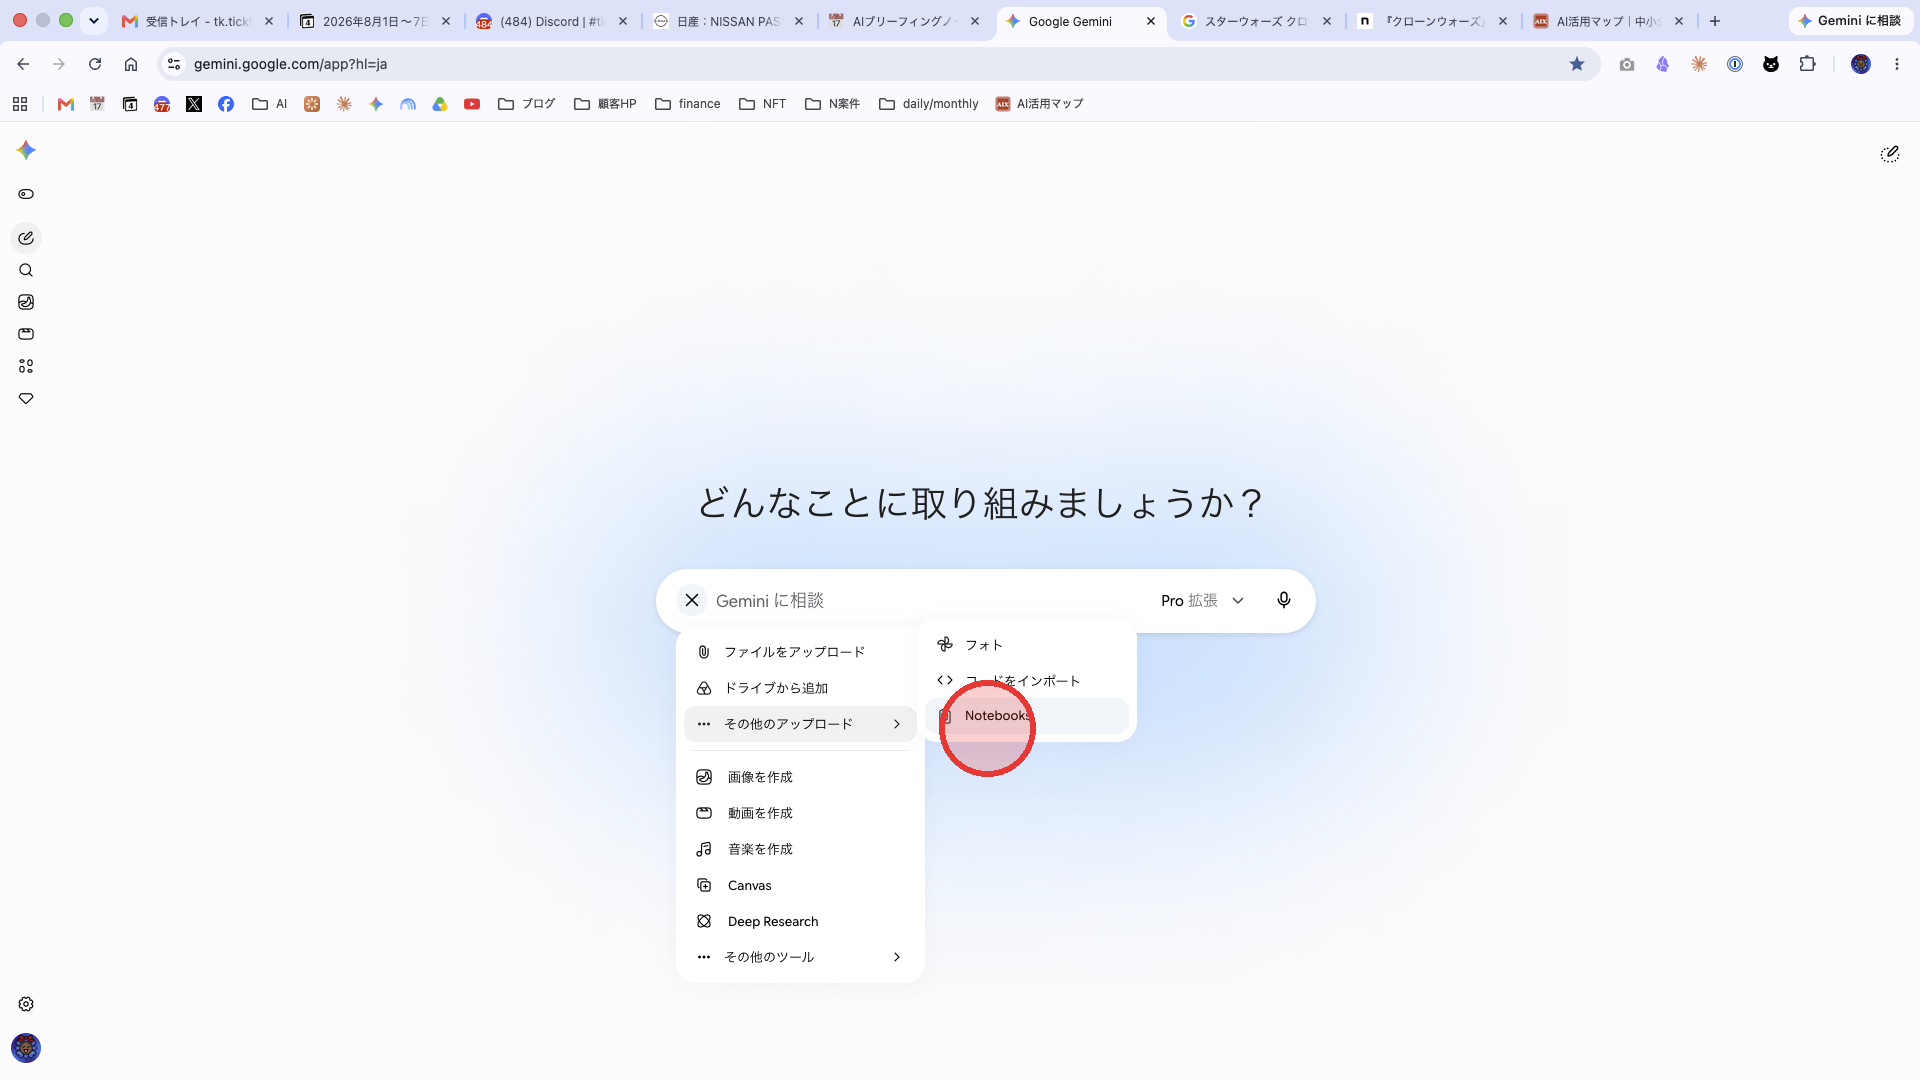Click the camera screenshot extension icon
Screen dimensions: 1920x1080
coord(1627,64)
